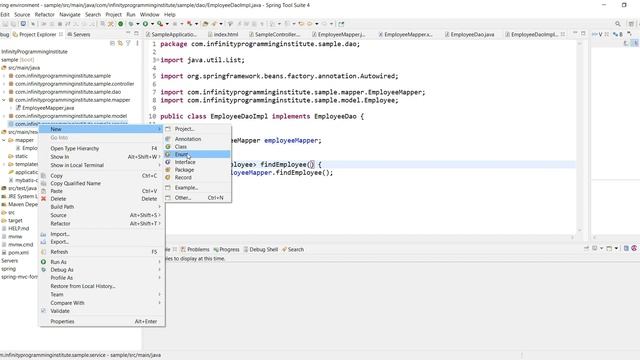Viewport: 640px width, 360px height.
Task: Open the Navigate menu
Action: [x=70, y=14]
